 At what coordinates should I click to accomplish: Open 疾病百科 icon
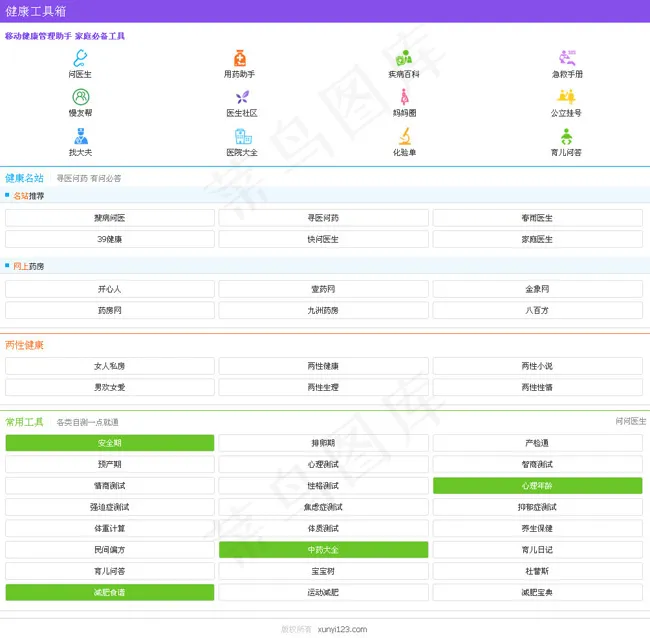click(x=404, y=59)
